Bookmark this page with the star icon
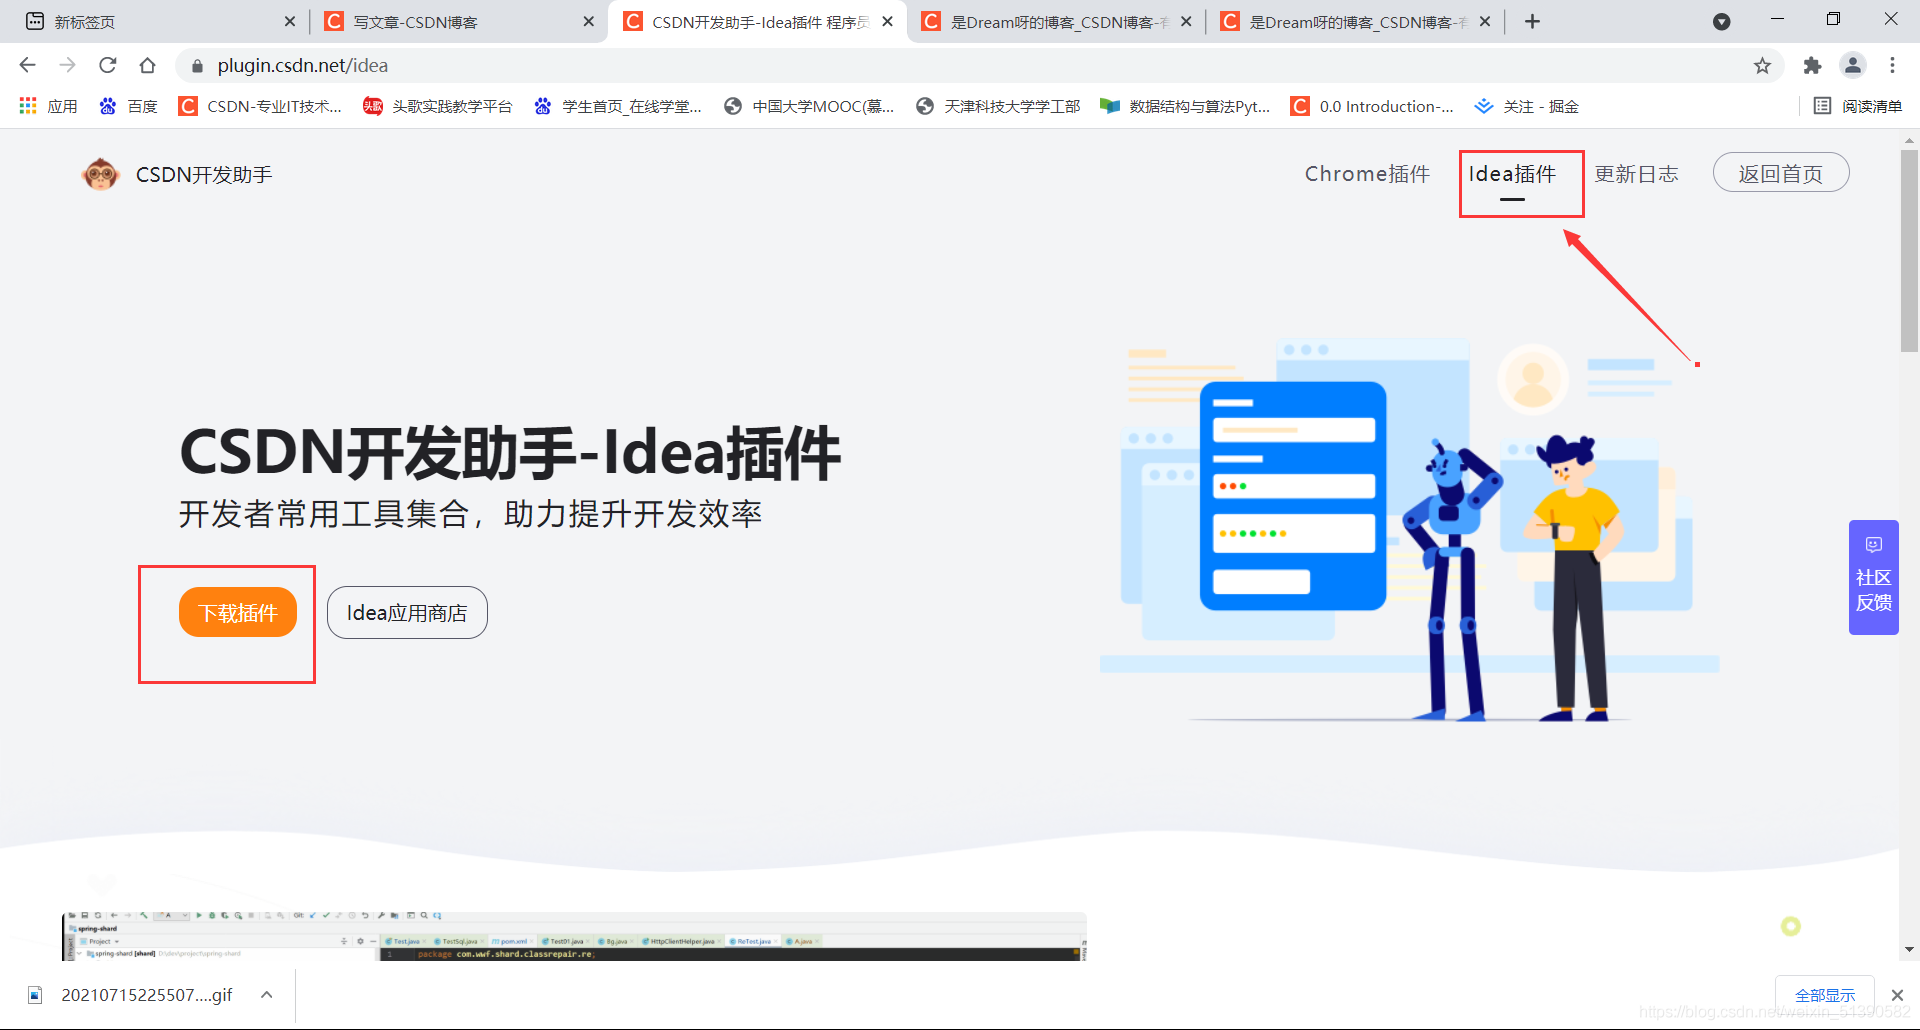Image resolution: width=1920 pixels, height=1030 pixels. point(1762,65)
